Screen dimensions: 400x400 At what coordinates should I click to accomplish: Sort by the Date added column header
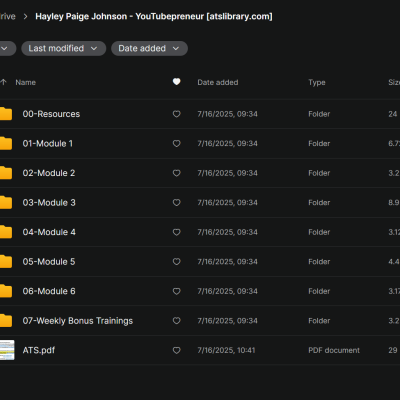point(218,82)
